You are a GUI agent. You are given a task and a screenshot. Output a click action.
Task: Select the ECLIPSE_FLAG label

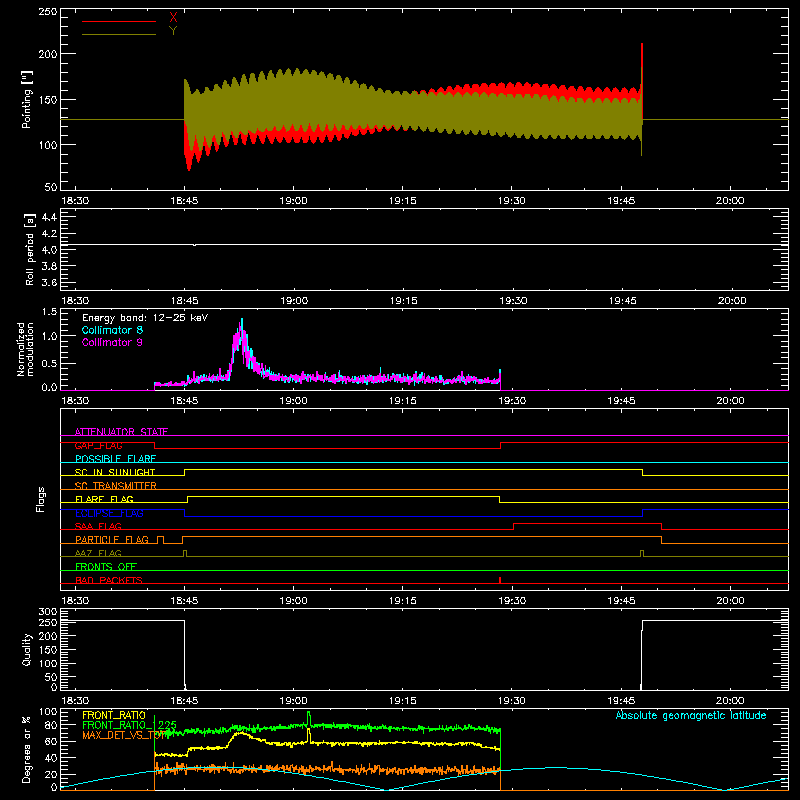[109, 513]
